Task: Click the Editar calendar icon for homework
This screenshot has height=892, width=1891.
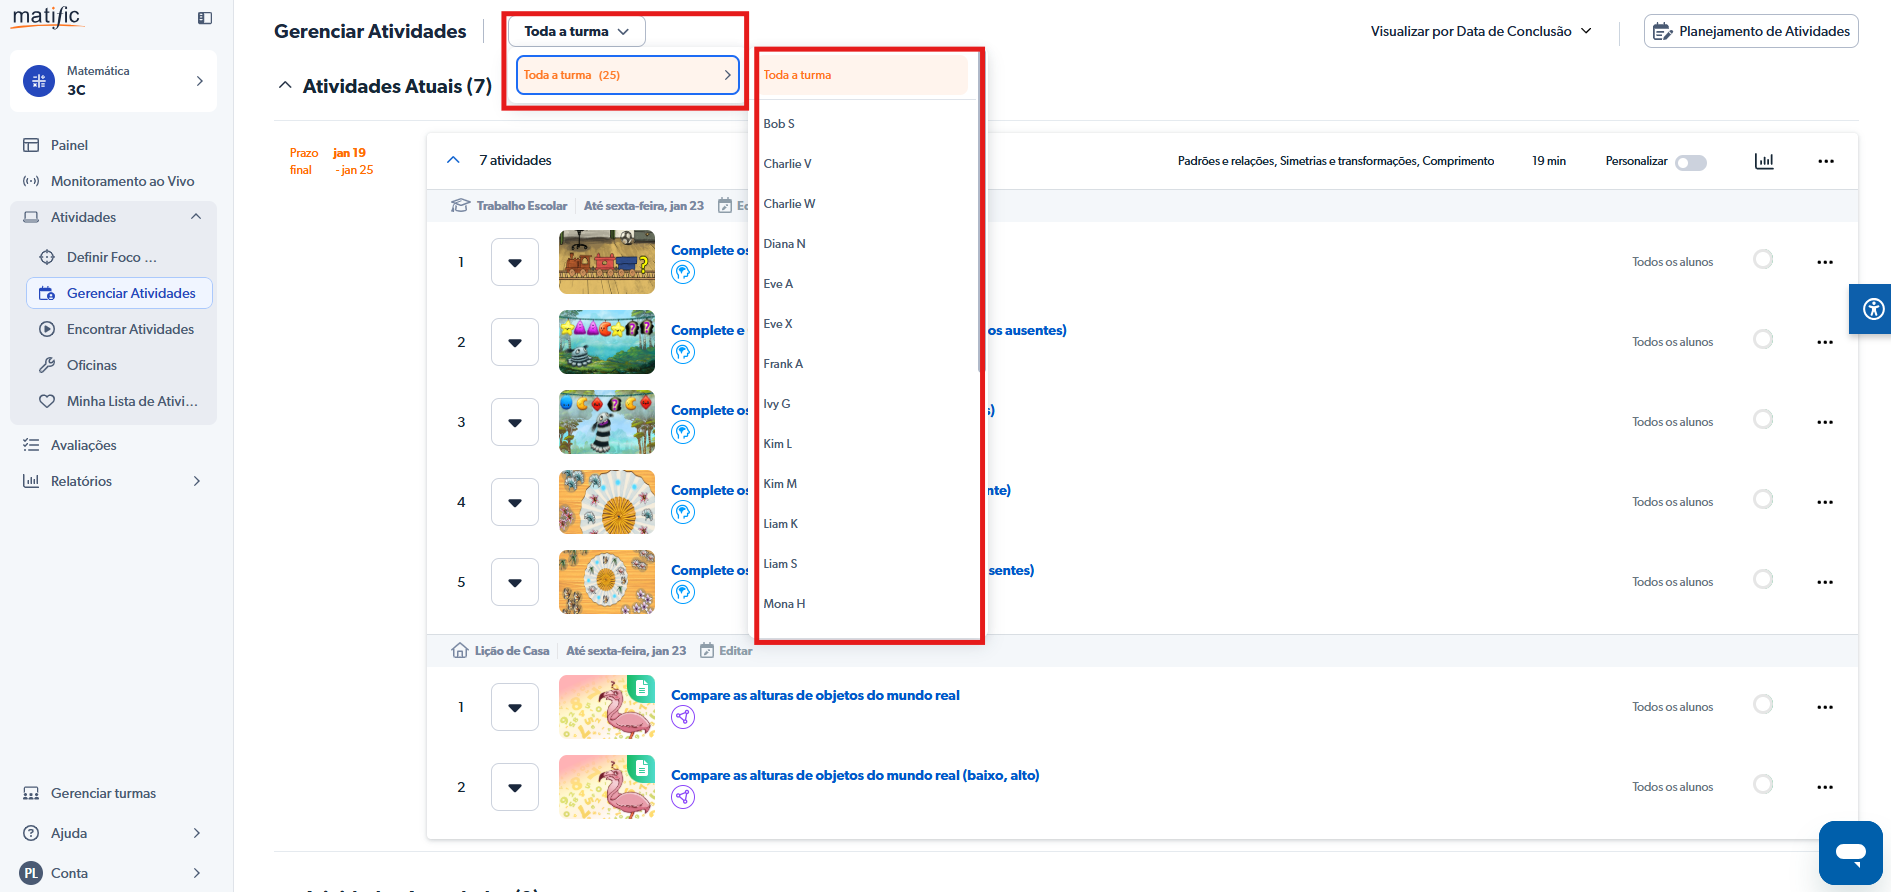Action: 707,651
